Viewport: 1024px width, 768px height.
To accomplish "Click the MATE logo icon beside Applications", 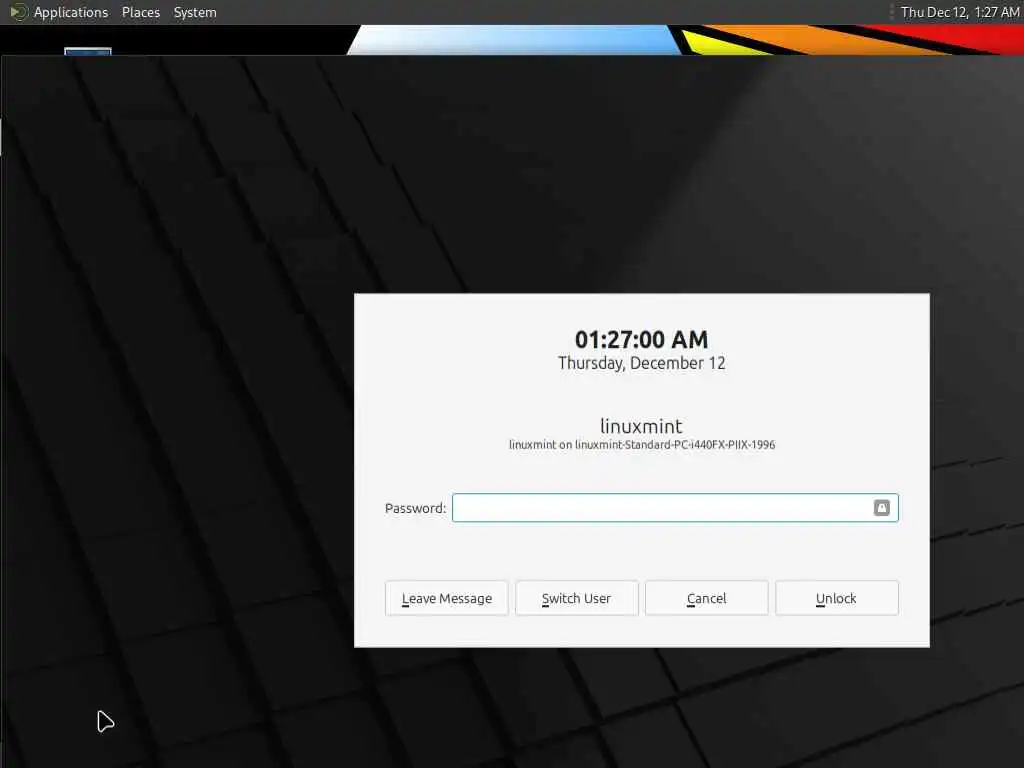I will tap(19, 12).
